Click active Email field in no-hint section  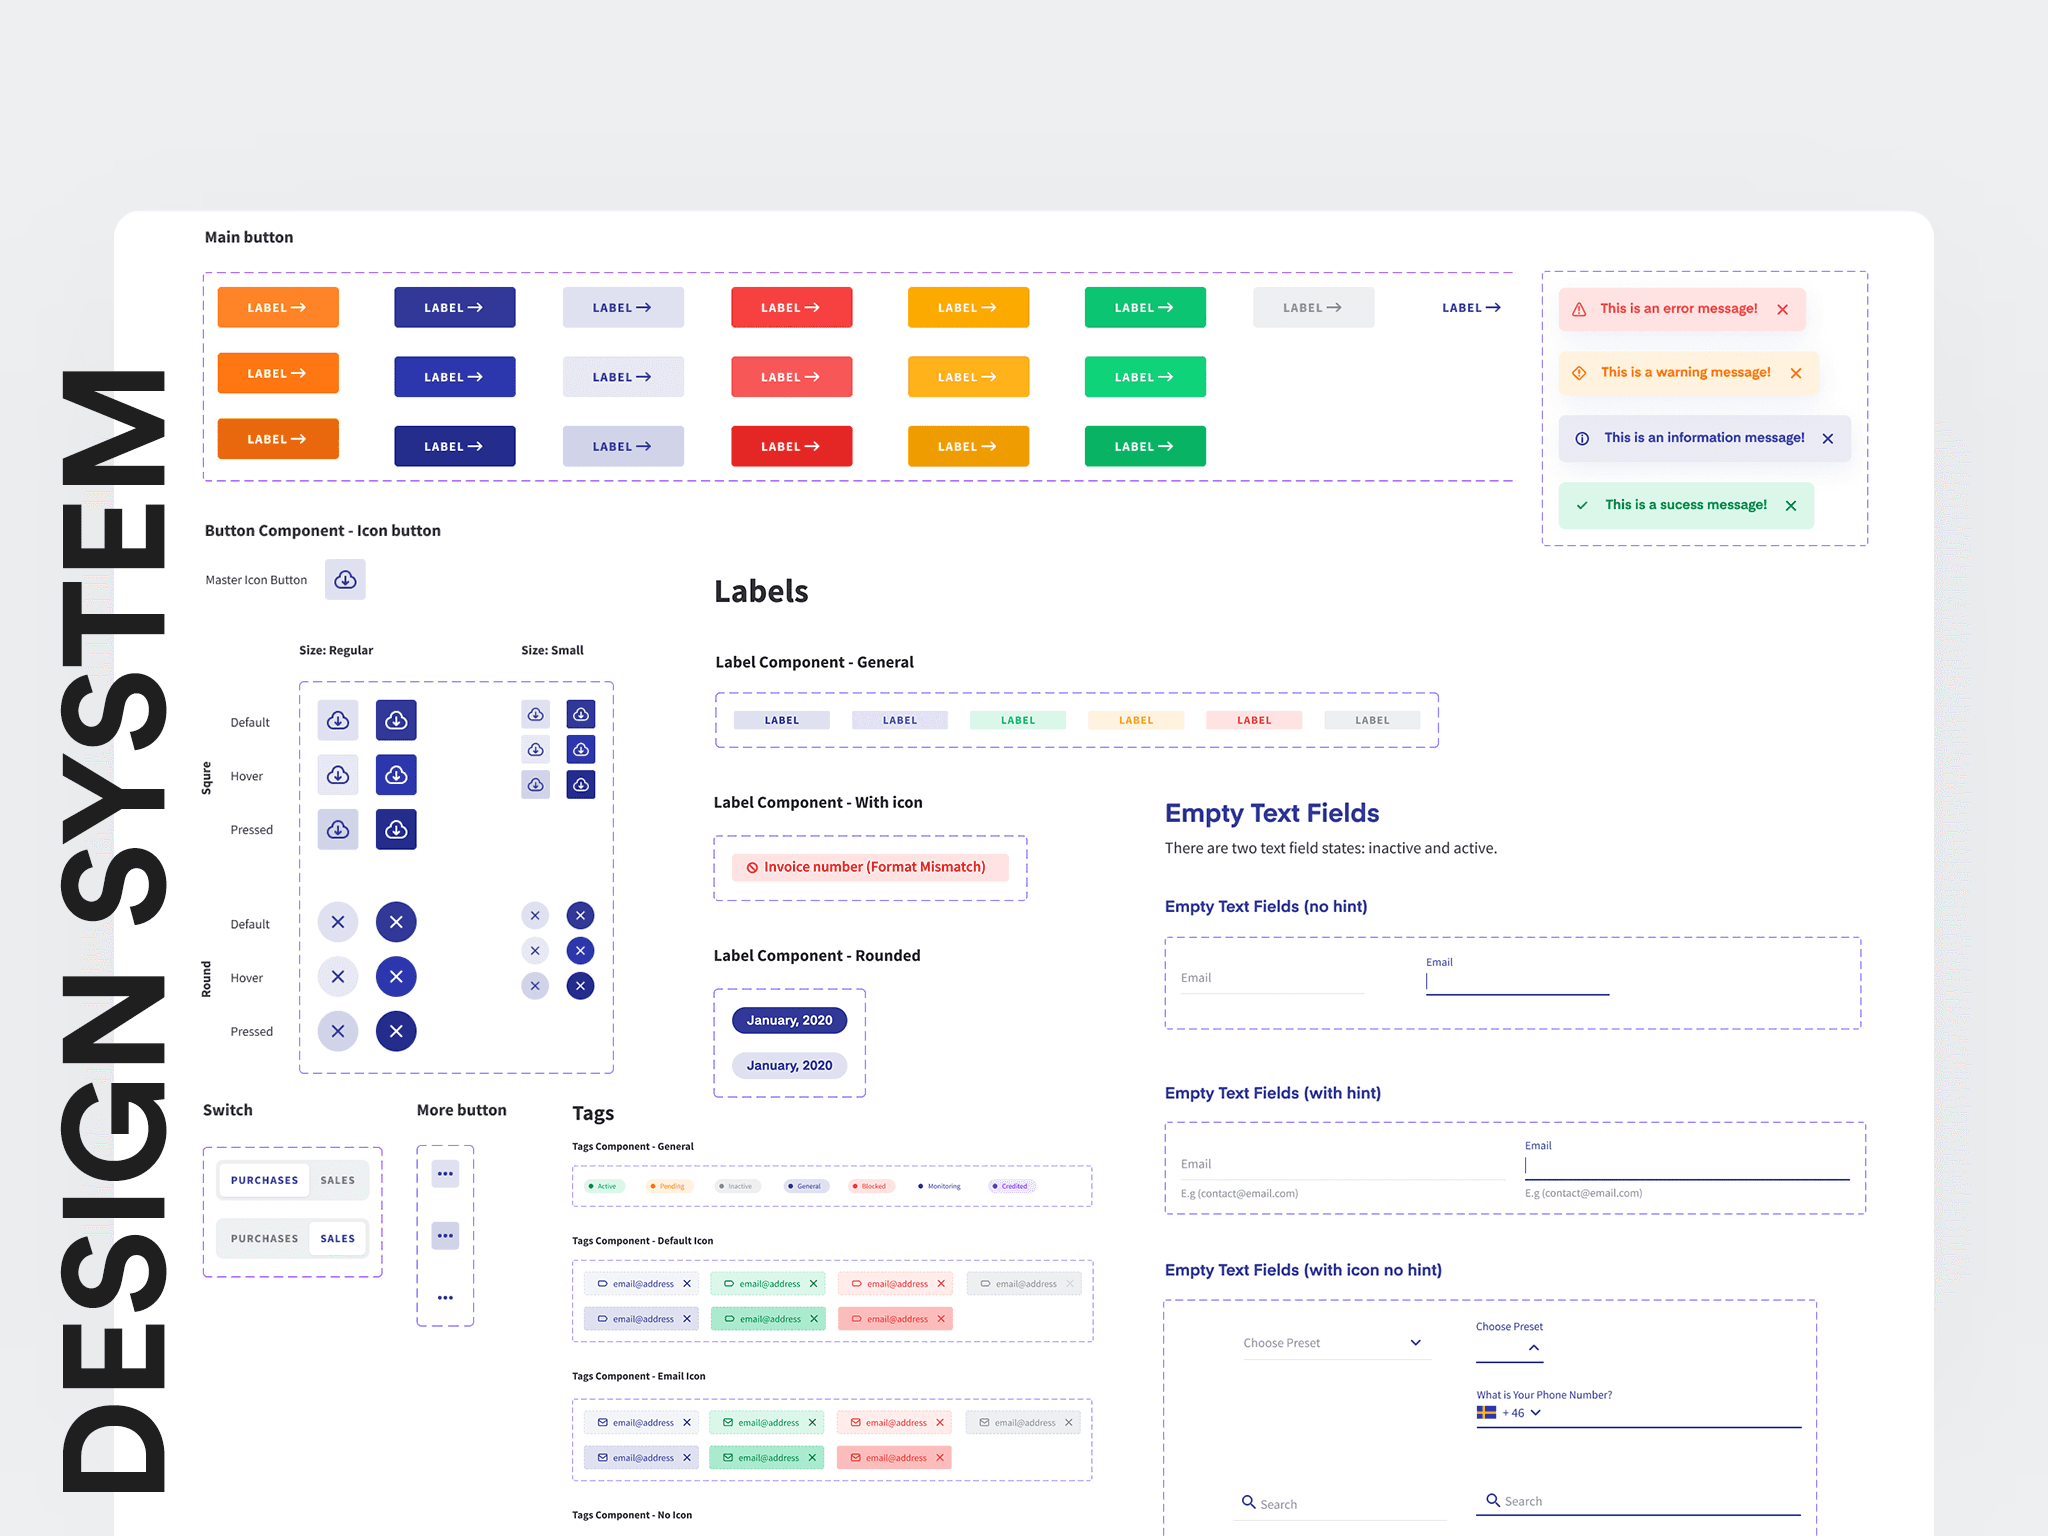click(1517, 977)
